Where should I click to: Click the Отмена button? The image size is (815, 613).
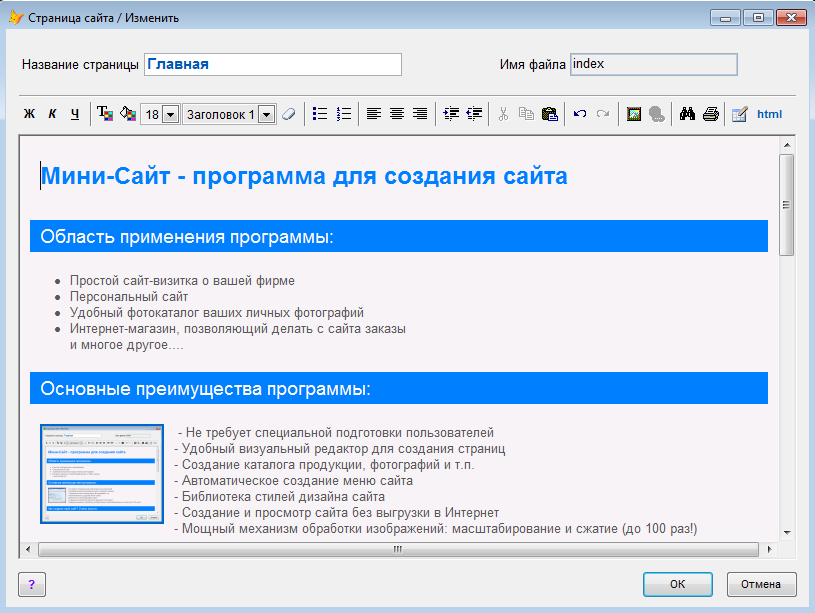coord(761,584)
